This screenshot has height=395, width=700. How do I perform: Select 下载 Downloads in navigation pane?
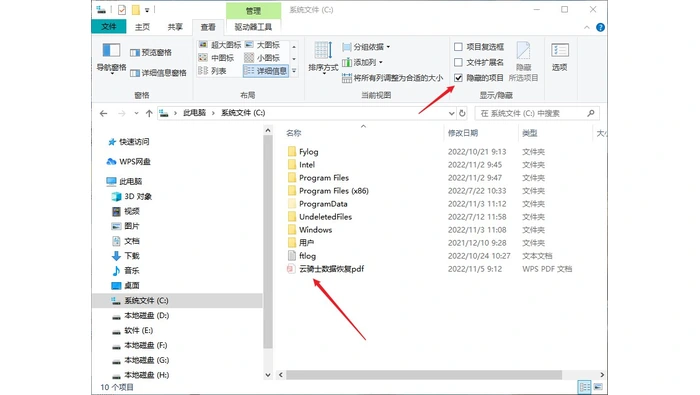(125, 256)
